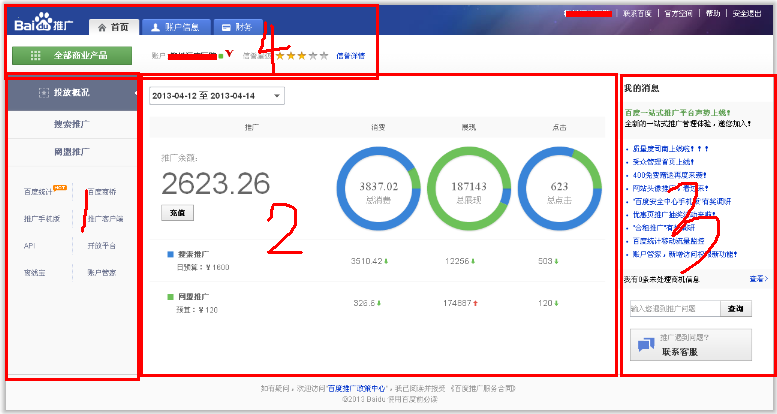Open the 受众管理首页上线 message

(x=663, y=162)
